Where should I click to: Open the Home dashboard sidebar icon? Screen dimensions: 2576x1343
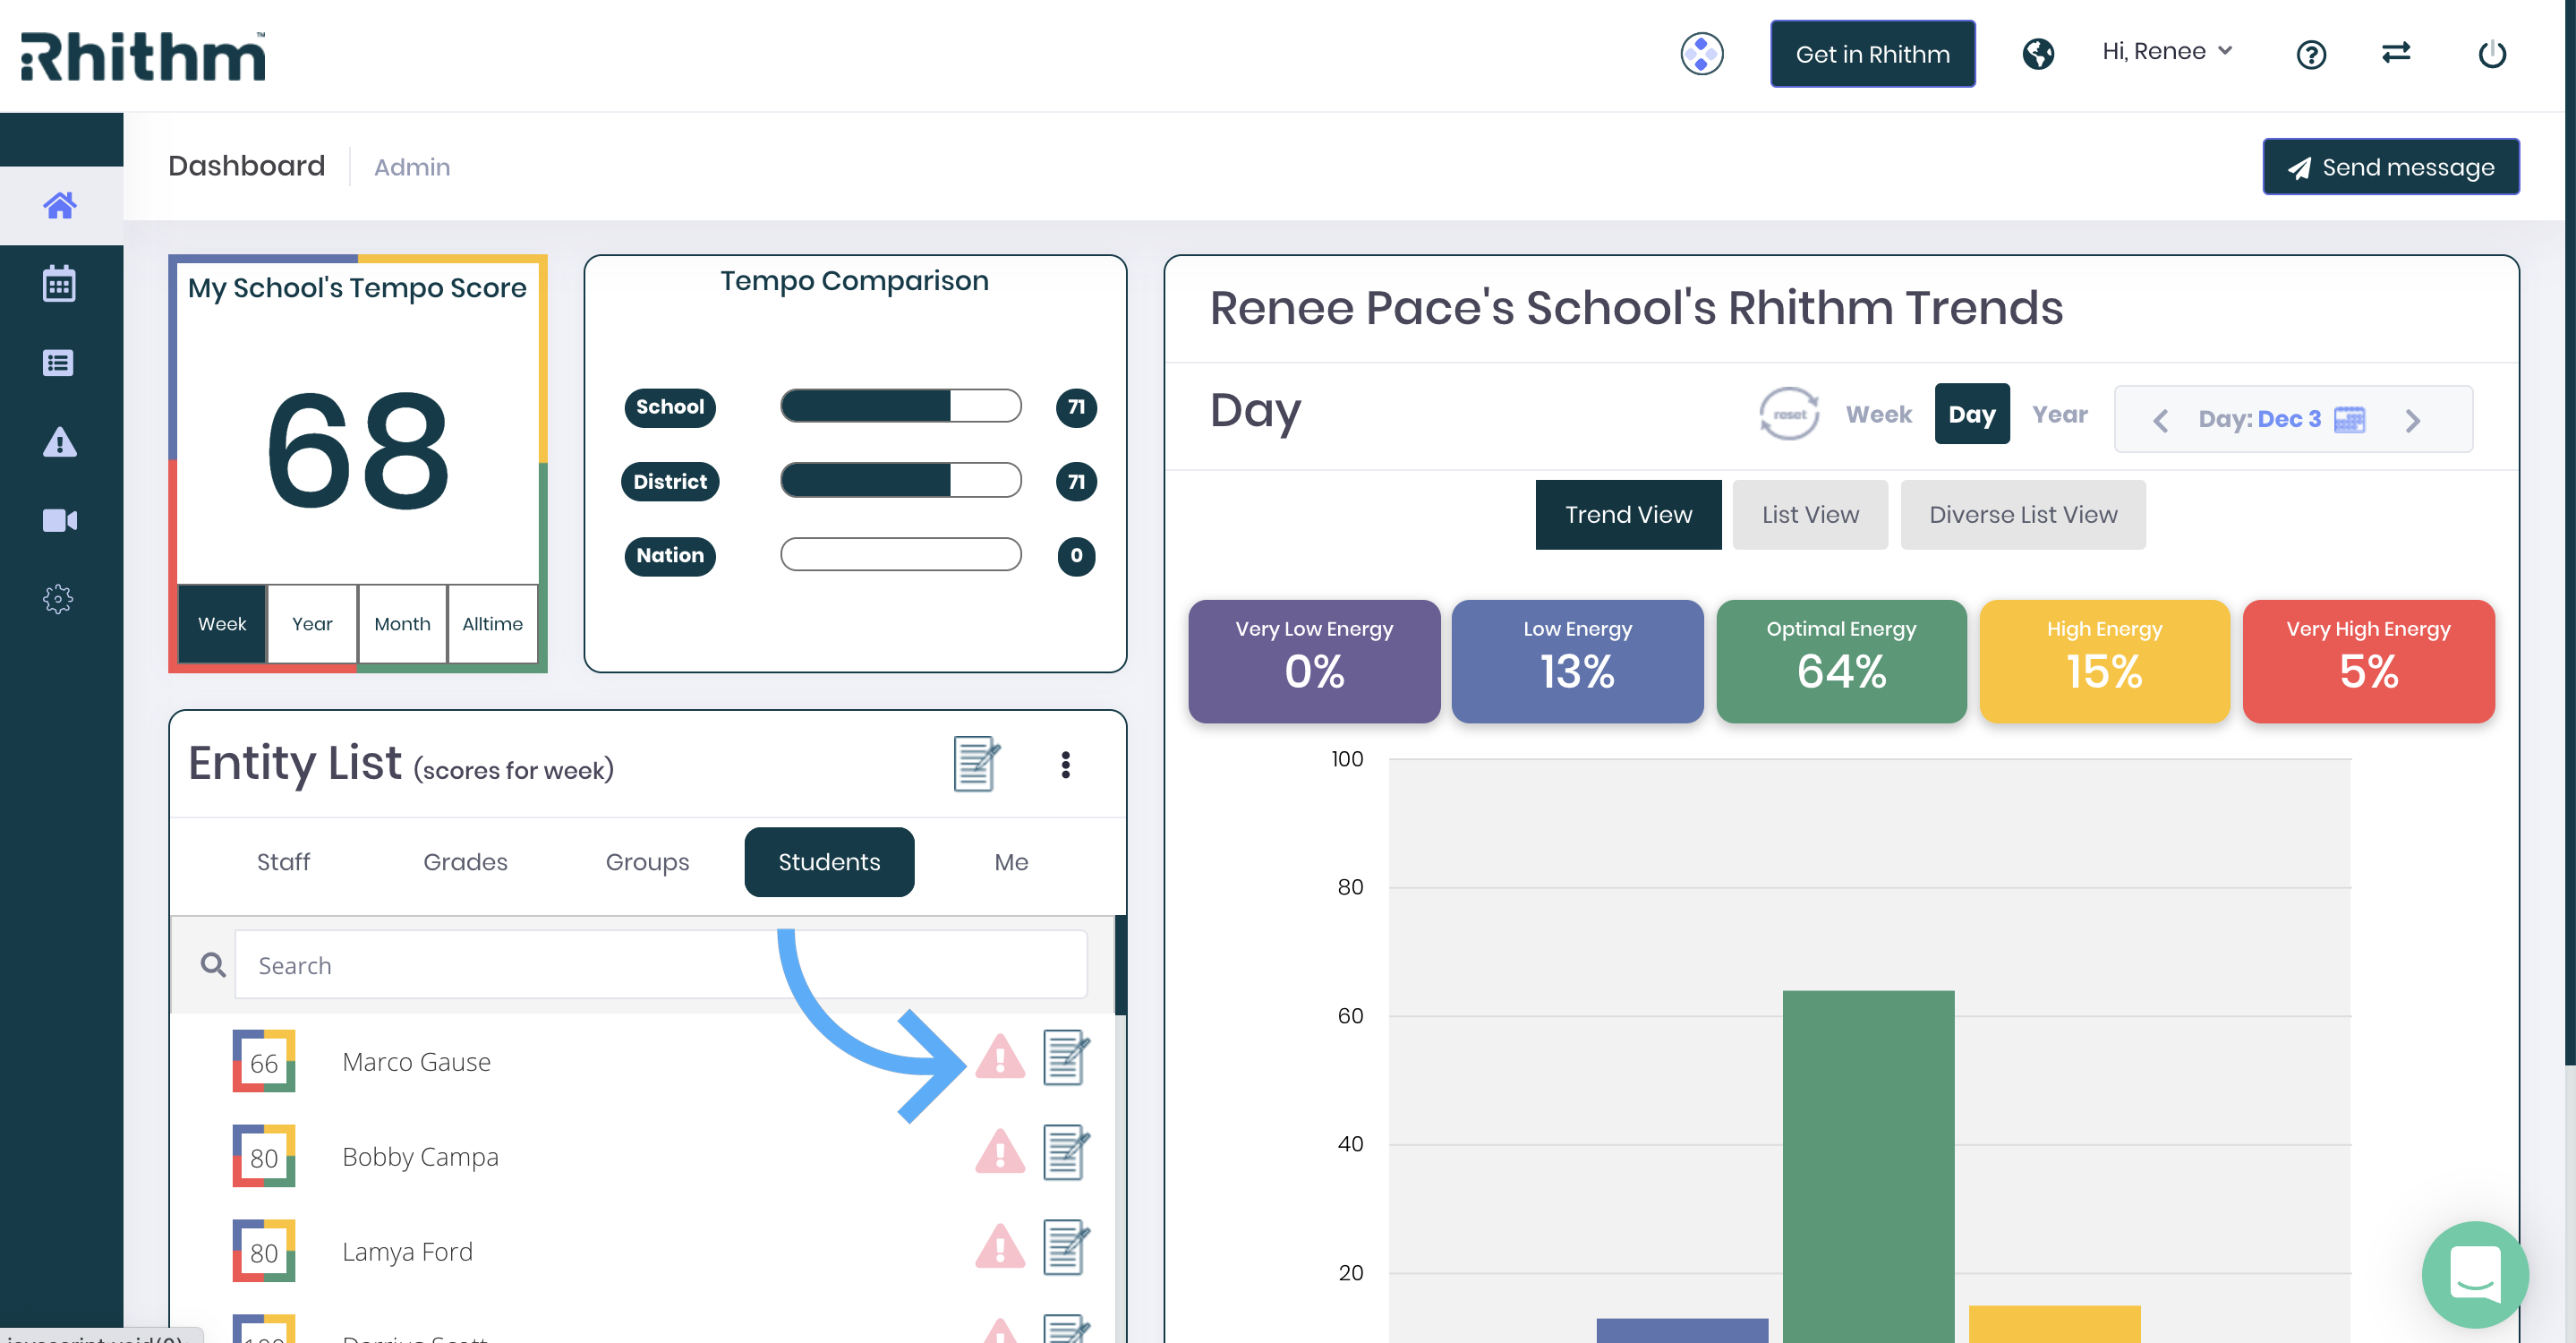click(x=60, y=205)
